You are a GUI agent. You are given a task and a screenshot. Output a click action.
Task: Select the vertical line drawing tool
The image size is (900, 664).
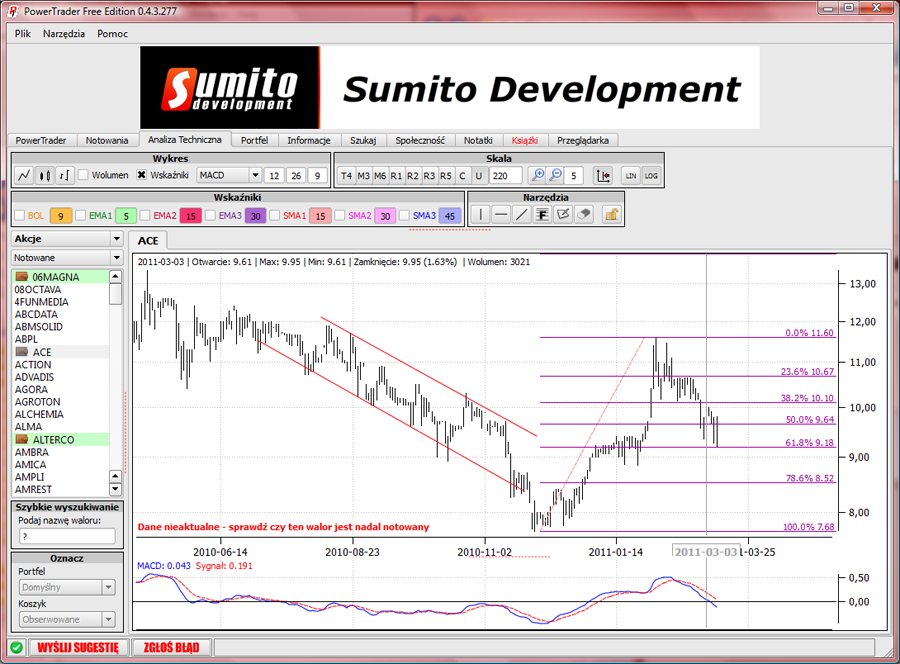point(480,215)
